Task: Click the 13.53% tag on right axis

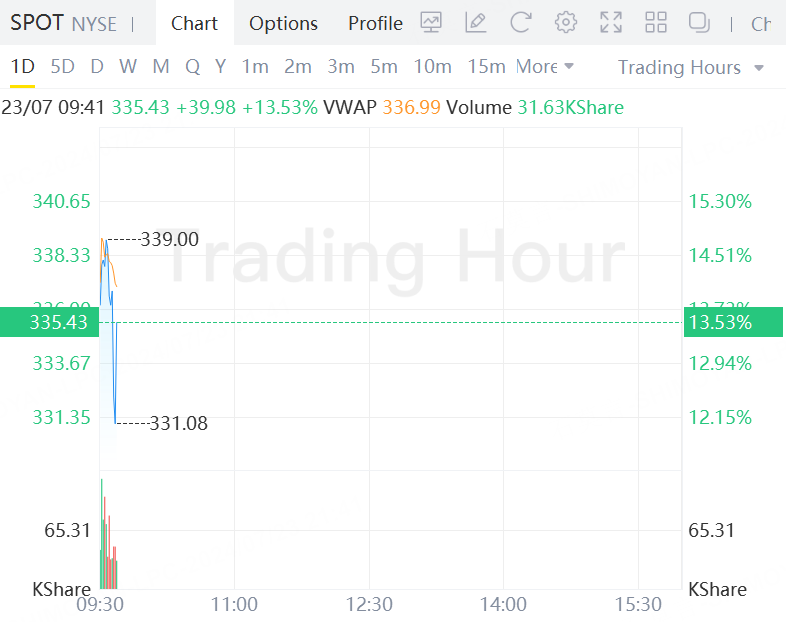Action: coord(733,322)
